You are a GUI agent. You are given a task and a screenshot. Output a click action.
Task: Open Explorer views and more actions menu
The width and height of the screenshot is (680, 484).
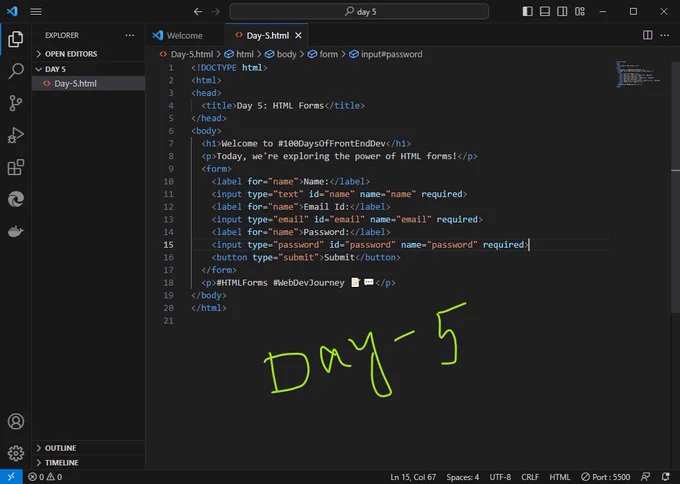click(130, 35)
